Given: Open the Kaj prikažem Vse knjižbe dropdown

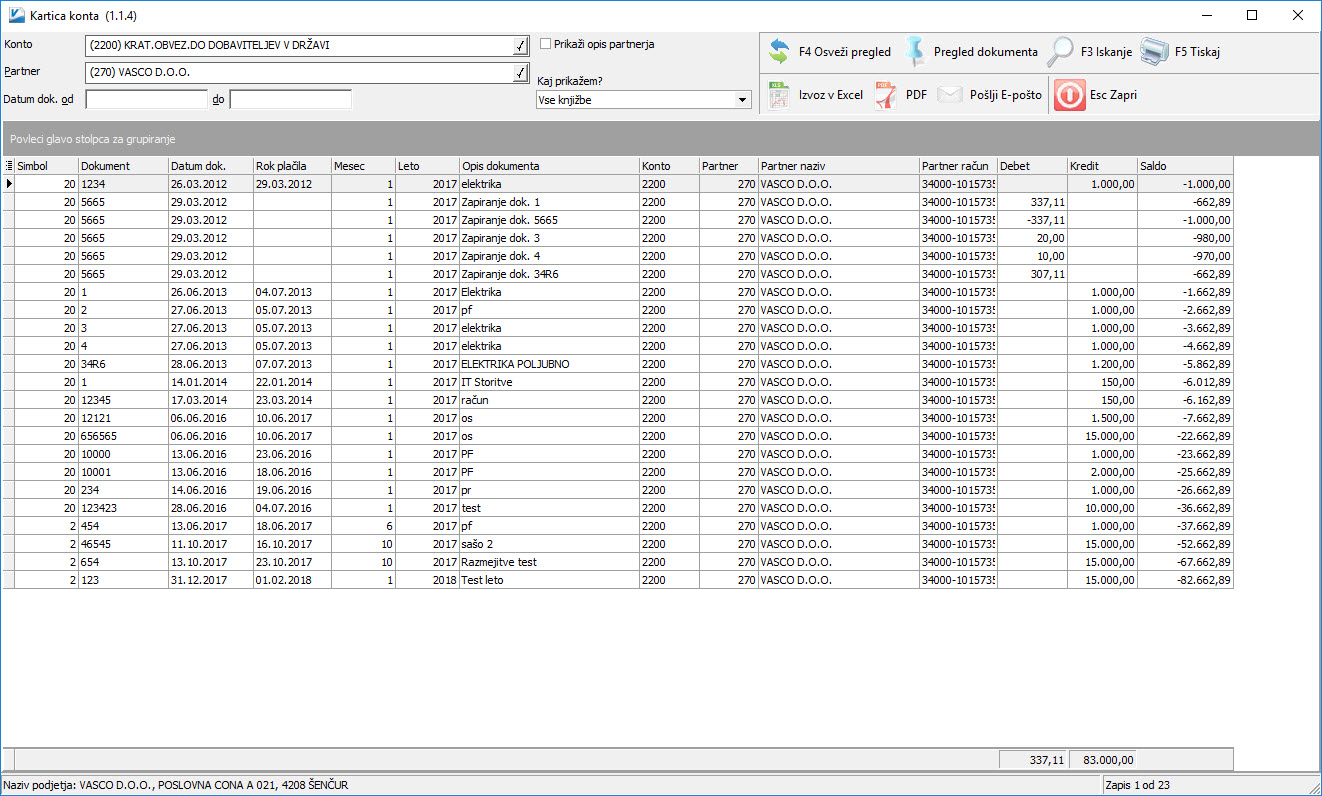Looking at the screenshot, I should point(742,100).
